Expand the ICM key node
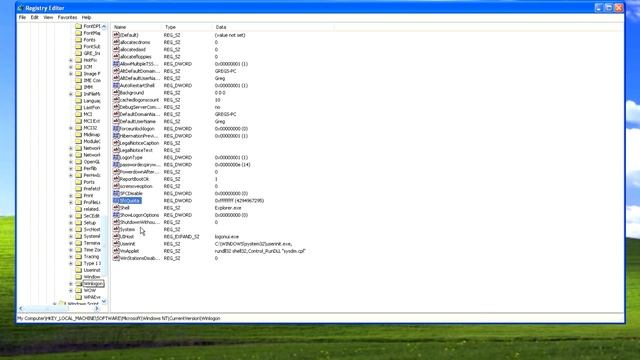The image size is (640, 360). (71, 67)
